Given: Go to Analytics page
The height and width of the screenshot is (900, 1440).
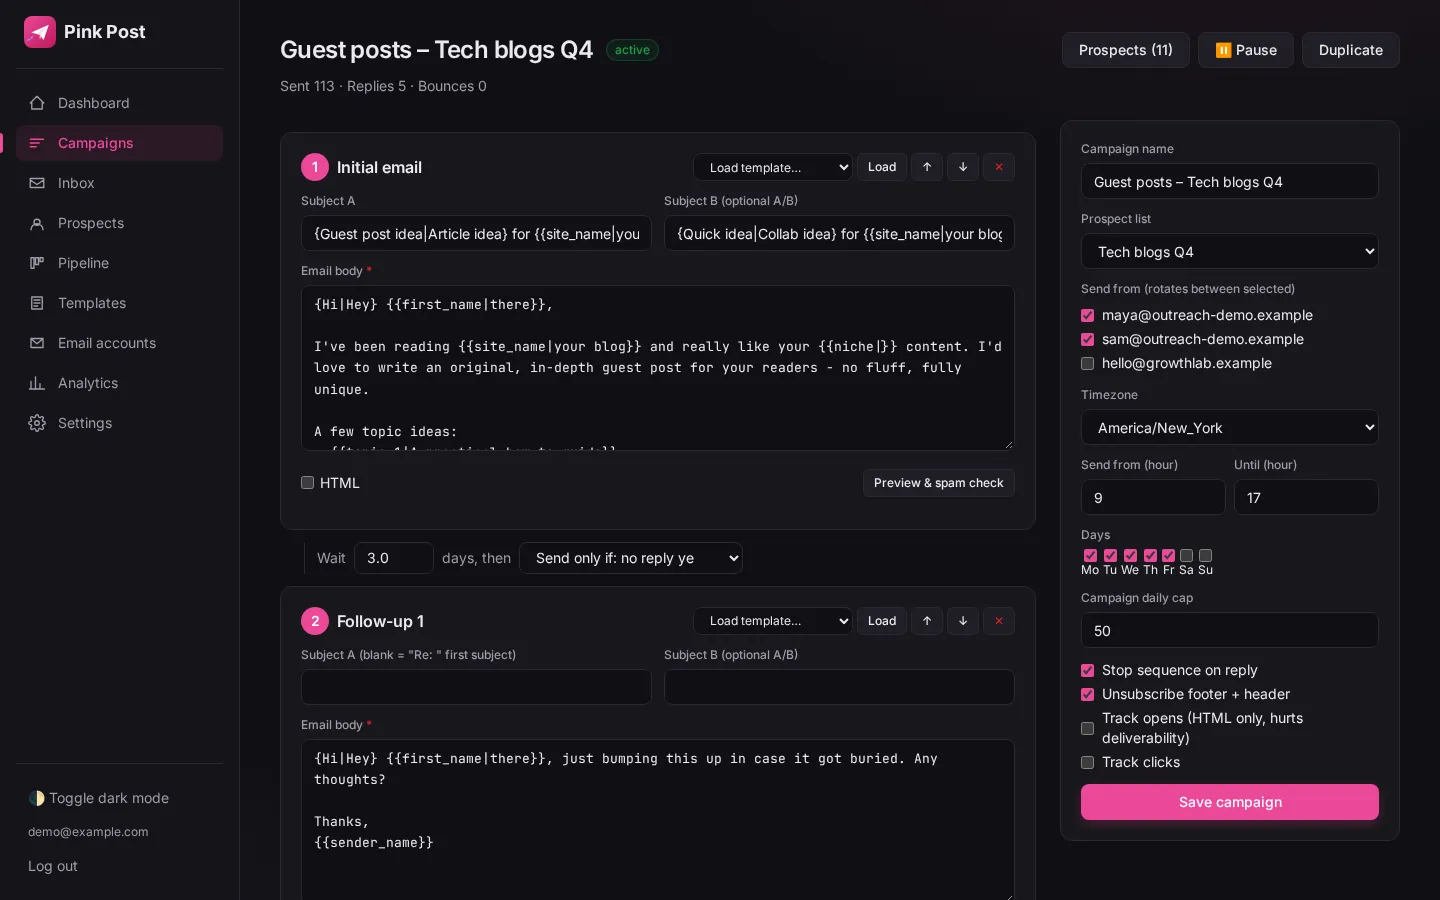Looking at the screenshot, I should [120, 383].
